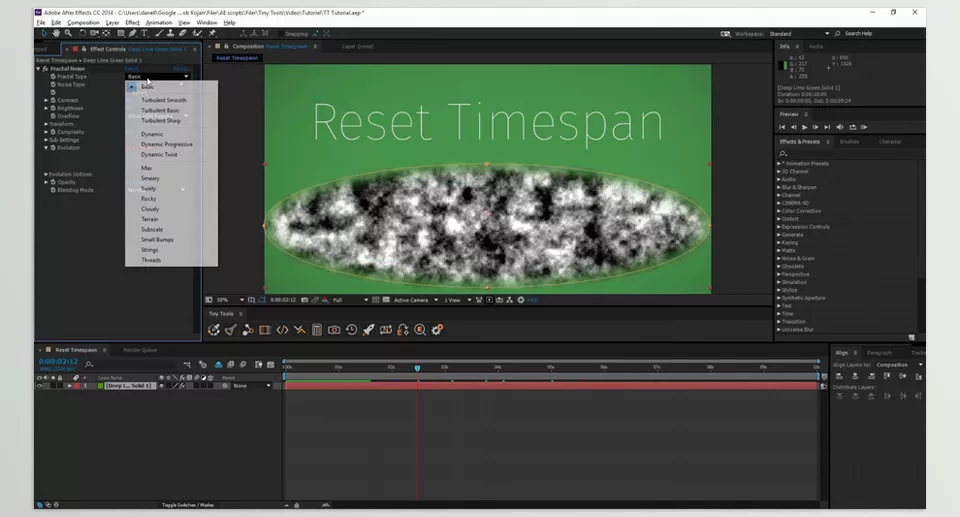Open the Animation menu
The image size is (960, 517).
[x=159, y=23]
